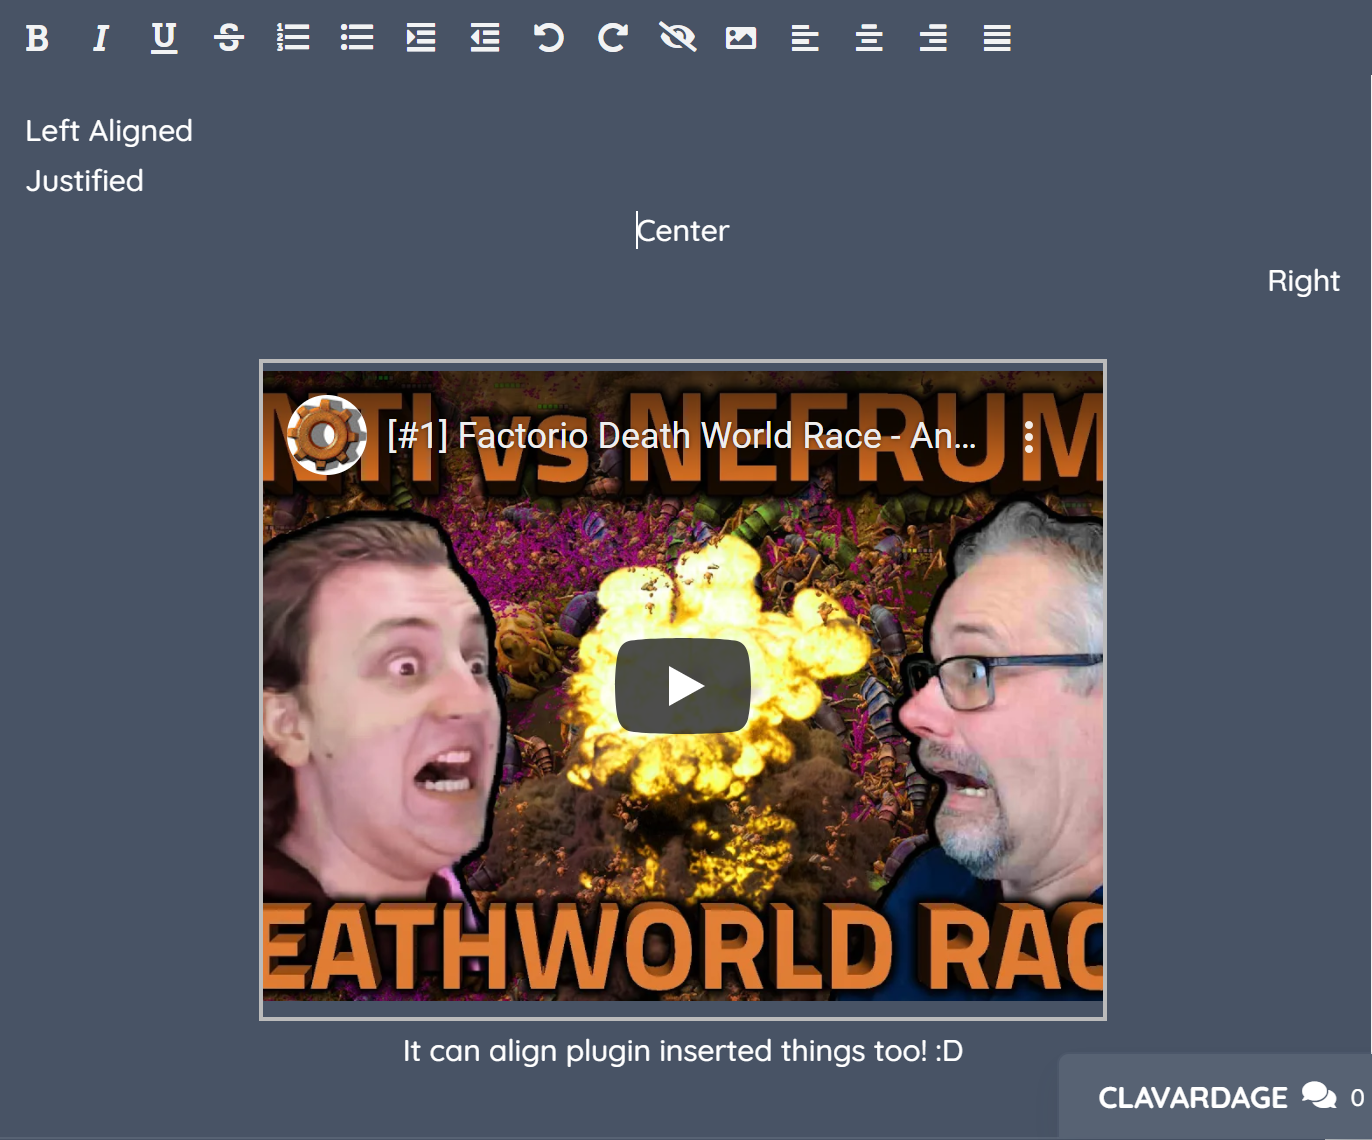Image resolution: width=1372 pixels, height=1140 pixels.
Task: Toggle bold formatting
Action: click(x=37, y=38)
